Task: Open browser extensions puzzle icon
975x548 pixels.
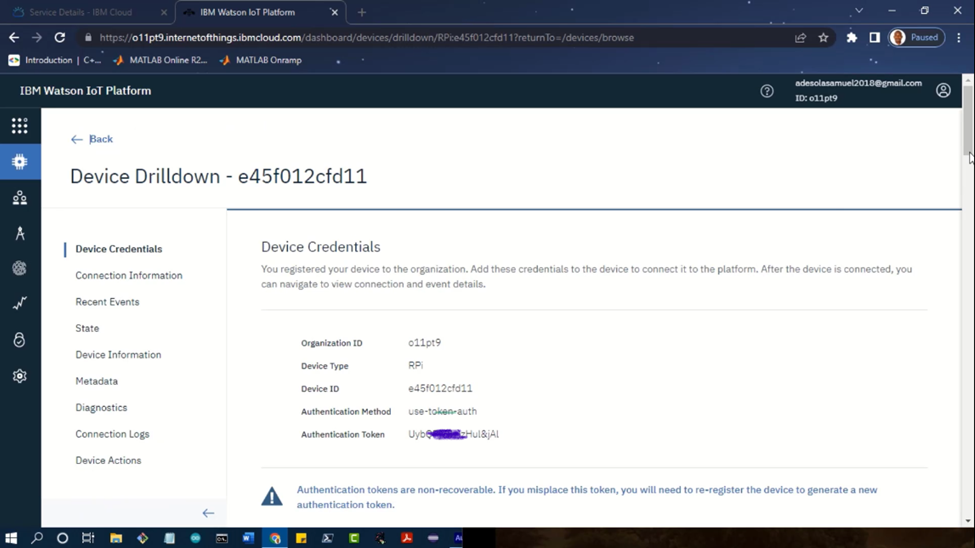Action: click(851, 37)
